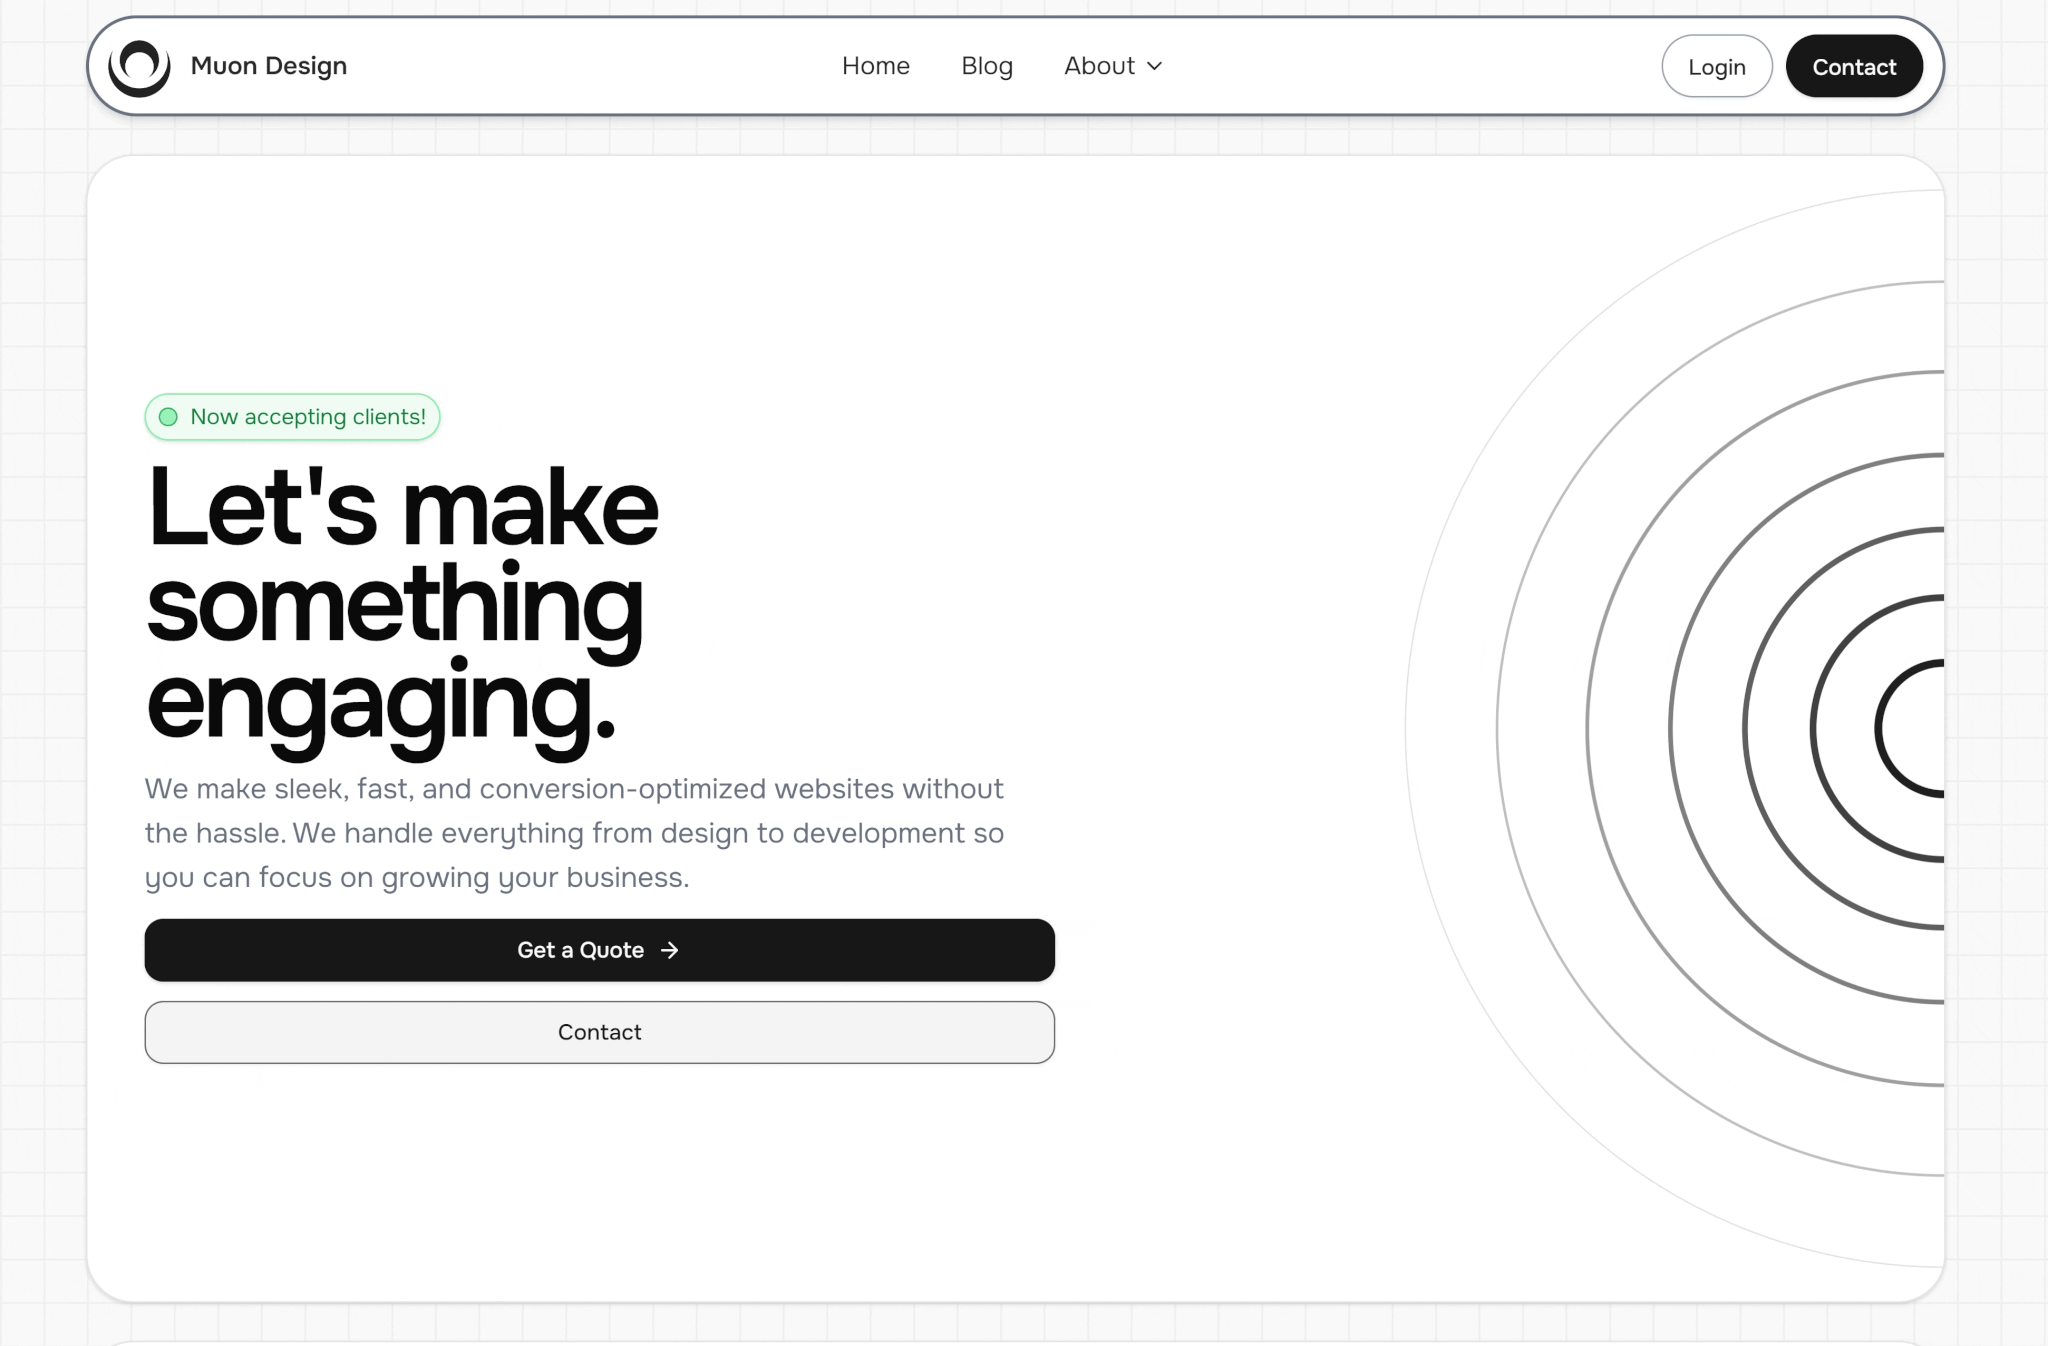The height and width of the screenshot is (1346, 2048).
Task: Open the Blog nav link
Action: click(x=986, y=66)
